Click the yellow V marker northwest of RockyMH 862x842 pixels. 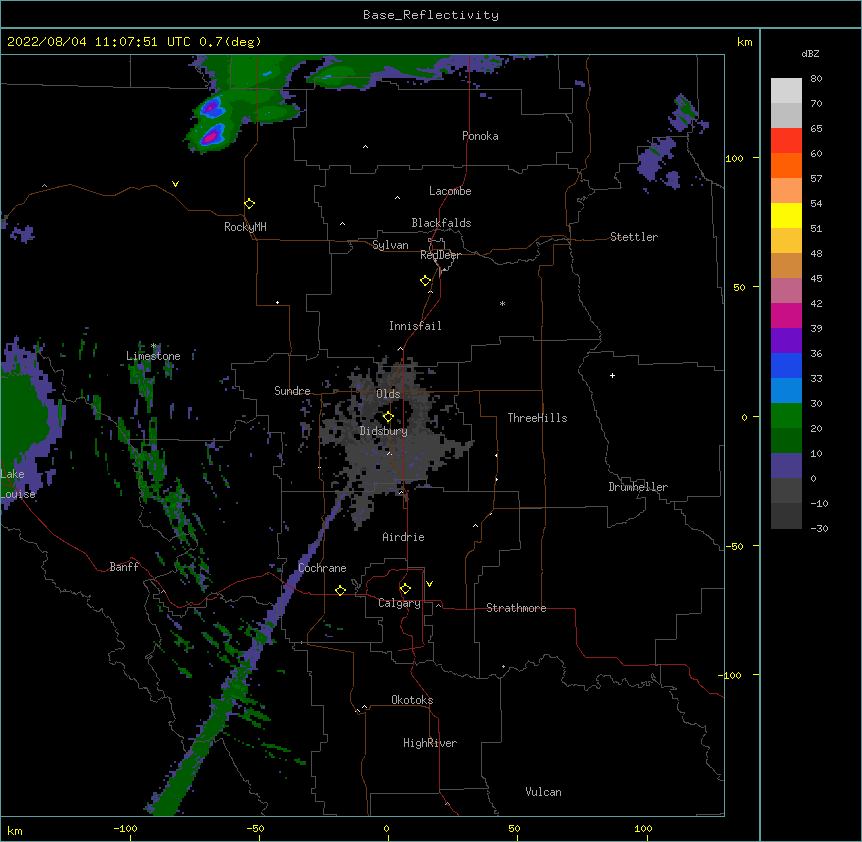pyautogui.click(x=175, y=184)
